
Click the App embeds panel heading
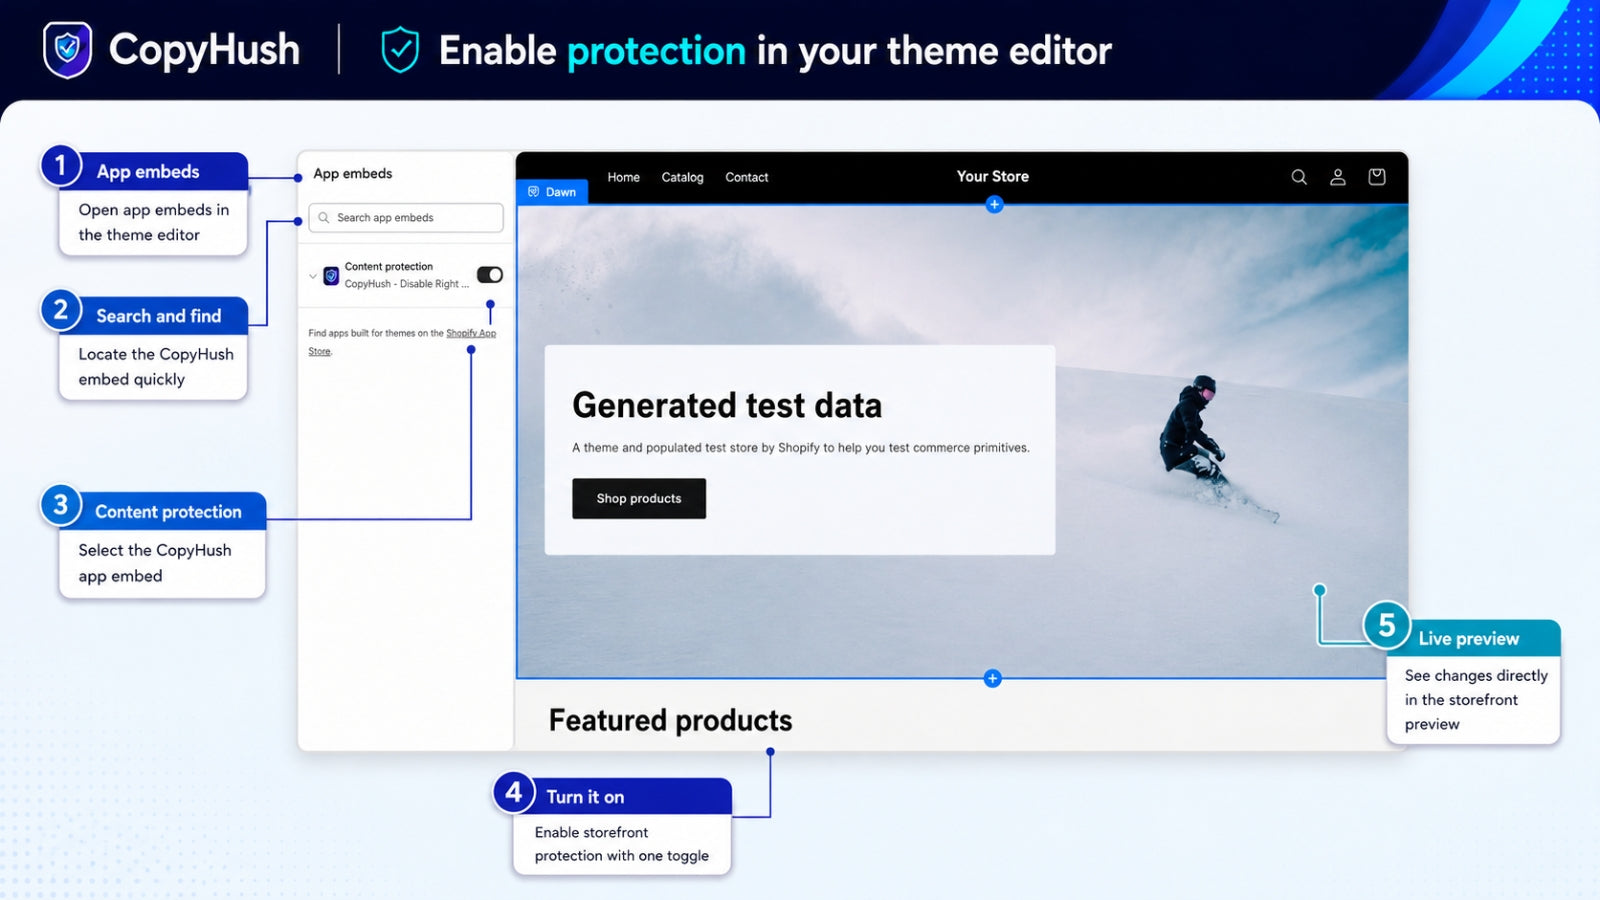point(353,173)
